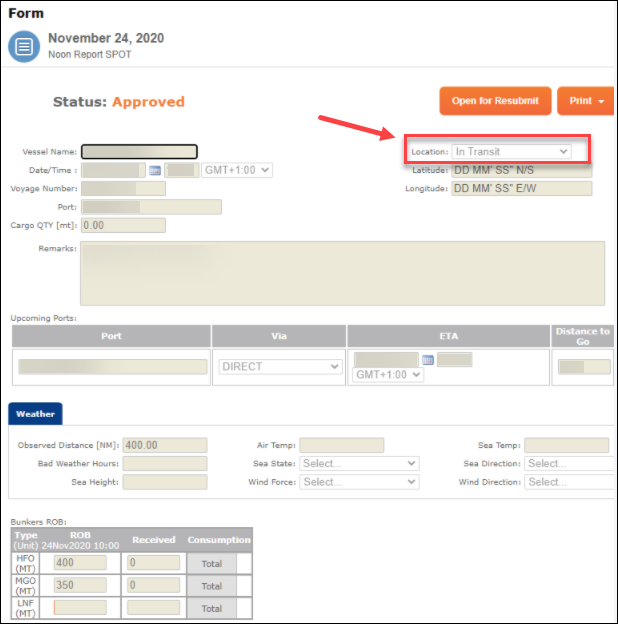Open the ETA GMT+1:00 timezone dropdown

coord(389,375)
